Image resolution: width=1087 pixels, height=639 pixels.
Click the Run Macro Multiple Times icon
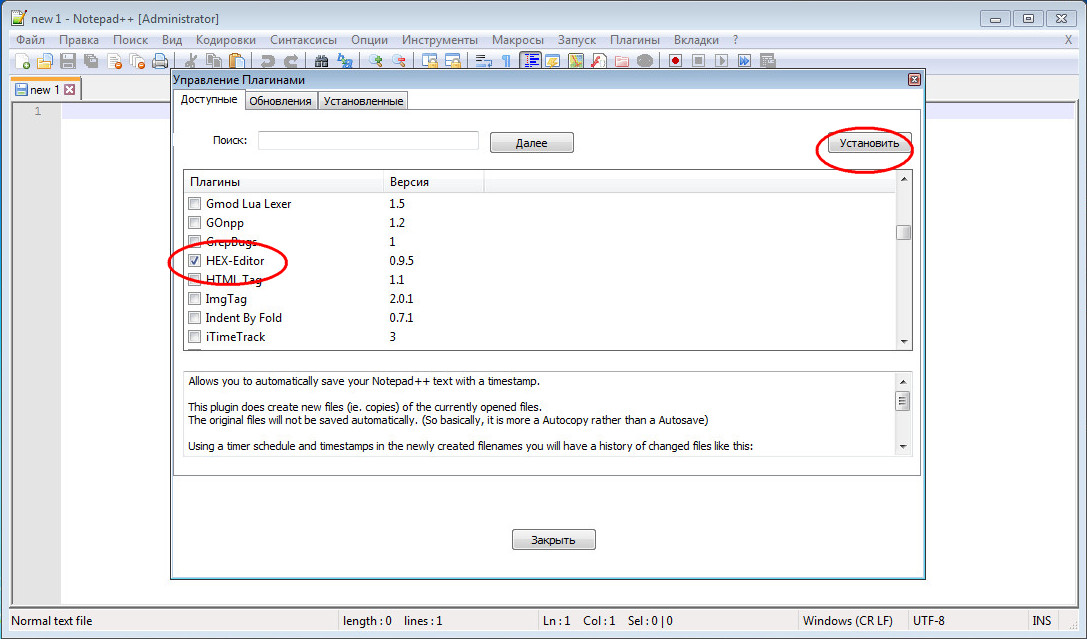745,61
